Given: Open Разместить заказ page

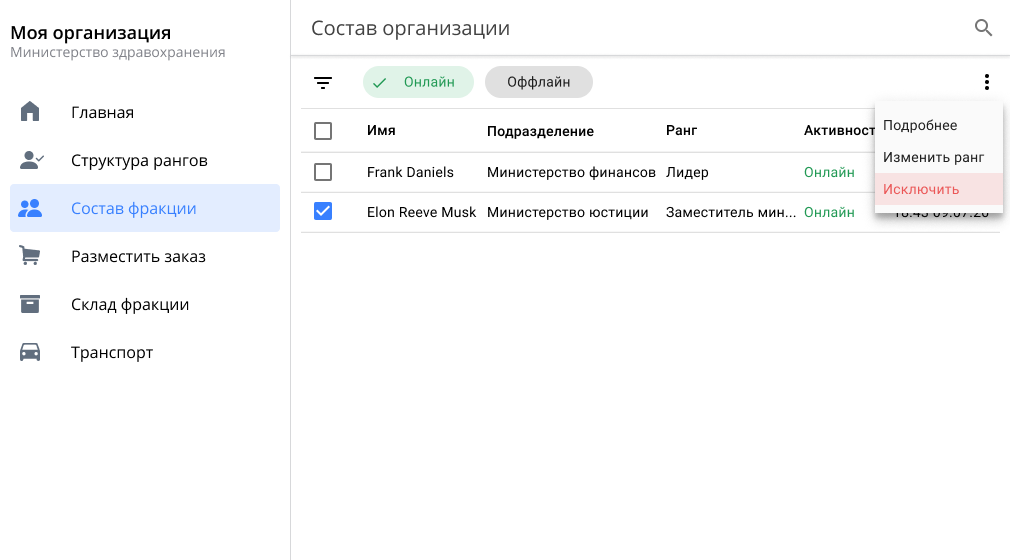Looking at the screenshot, I should 138,256.
